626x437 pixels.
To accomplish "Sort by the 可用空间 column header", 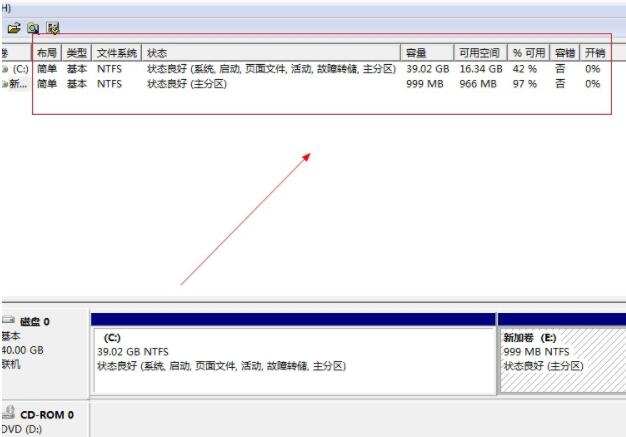I will [x=481, y=53].
